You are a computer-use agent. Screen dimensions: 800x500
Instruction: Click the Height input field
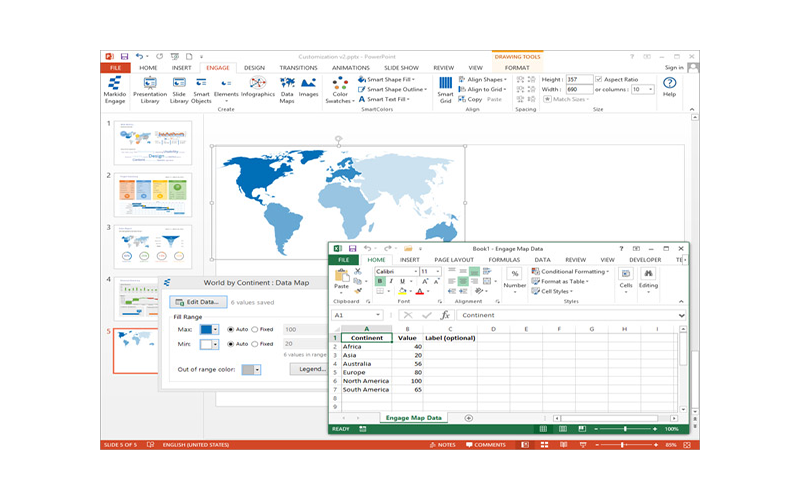(579, 80)
